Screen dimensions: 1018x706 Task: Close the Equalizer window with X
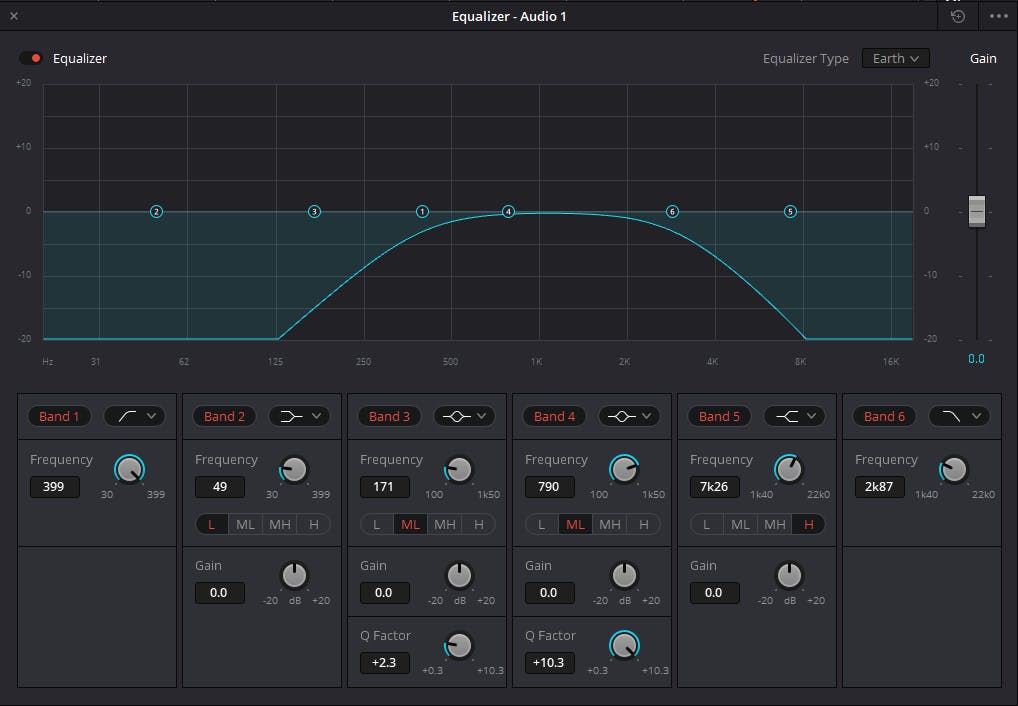click(x=14, y=16)
